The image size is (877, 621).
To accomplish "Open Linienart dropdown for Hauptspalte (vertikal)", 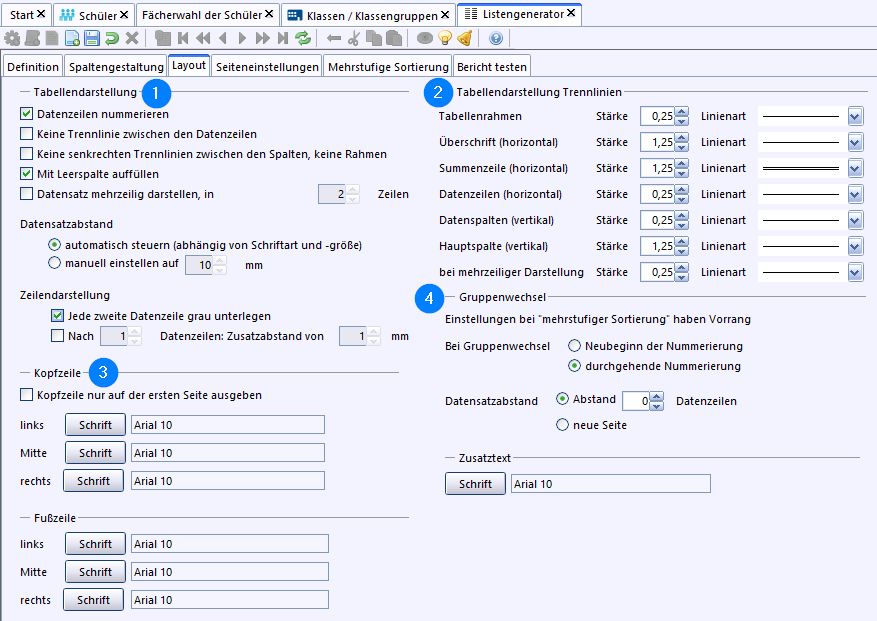I will coord(855,246).
